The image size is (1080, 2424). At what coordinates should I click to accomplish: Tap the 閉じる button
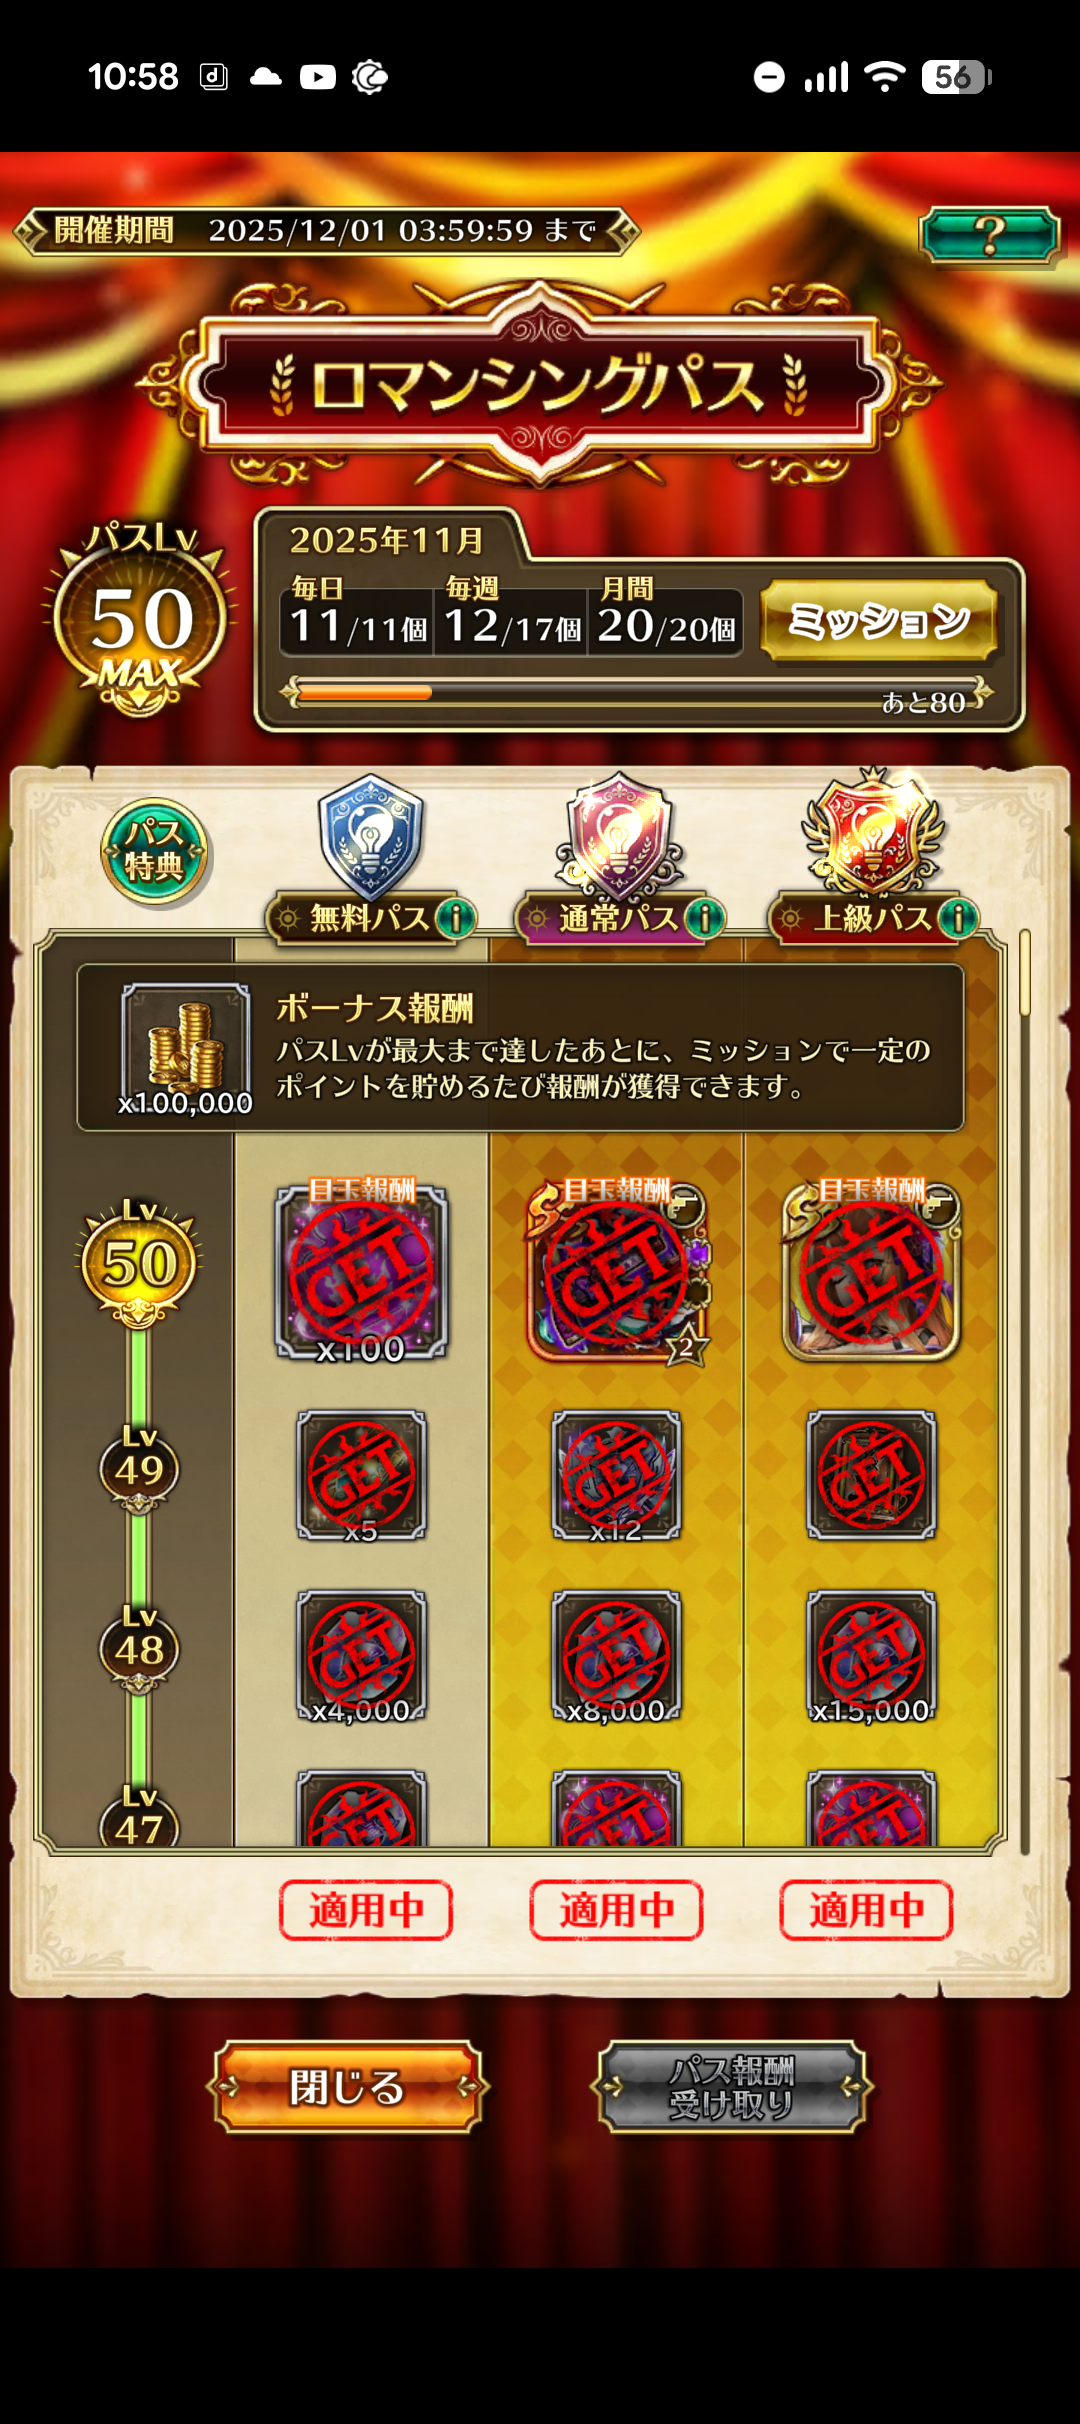pyautogui.click(x=347, y=2086)
